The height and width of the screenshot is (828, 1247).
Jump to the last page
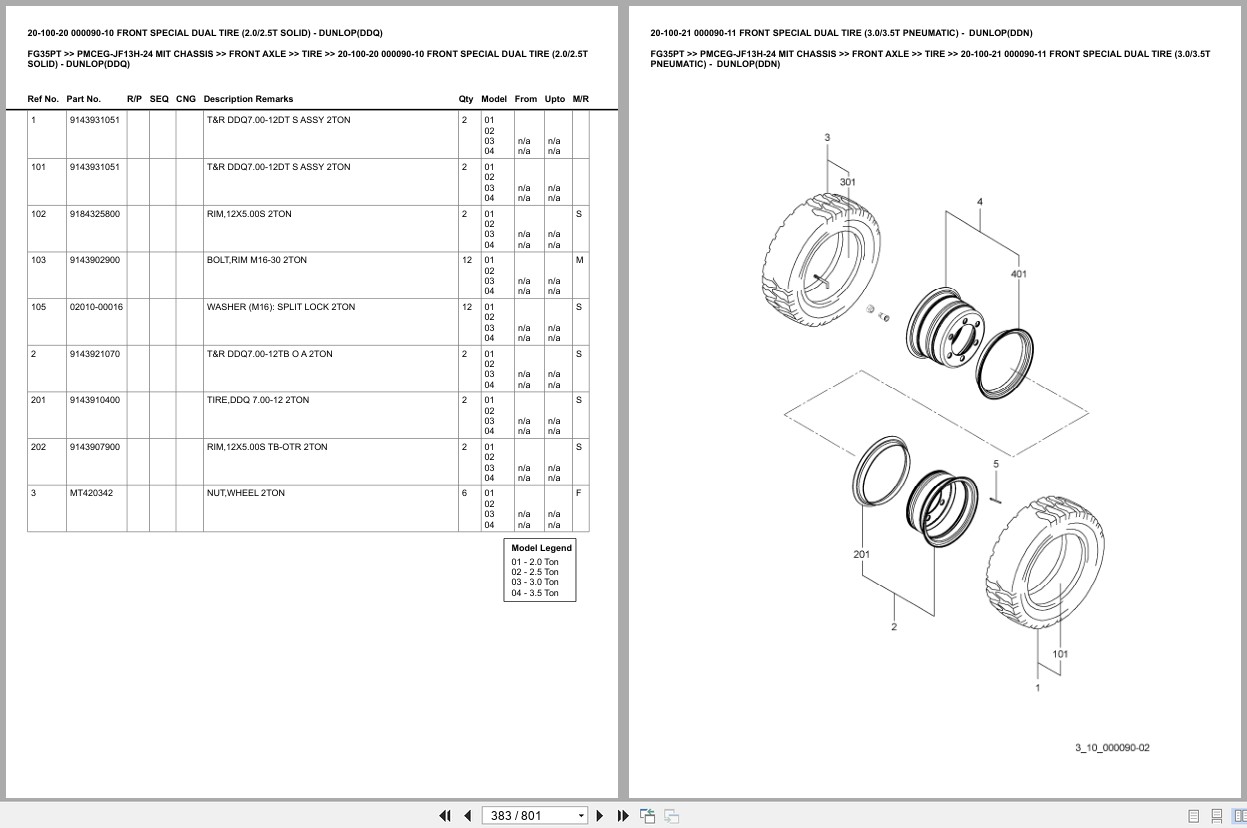(x=623, y=815)
